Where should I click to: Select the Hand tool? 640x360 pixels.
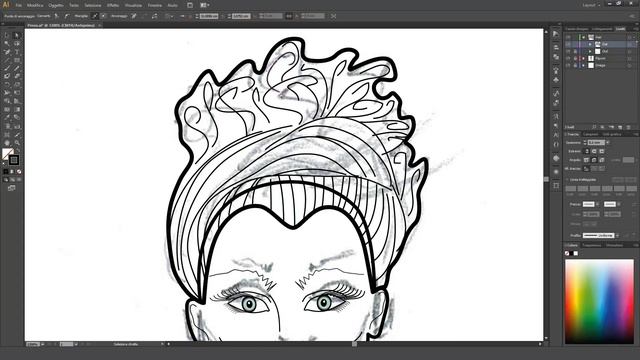[7, 143]
